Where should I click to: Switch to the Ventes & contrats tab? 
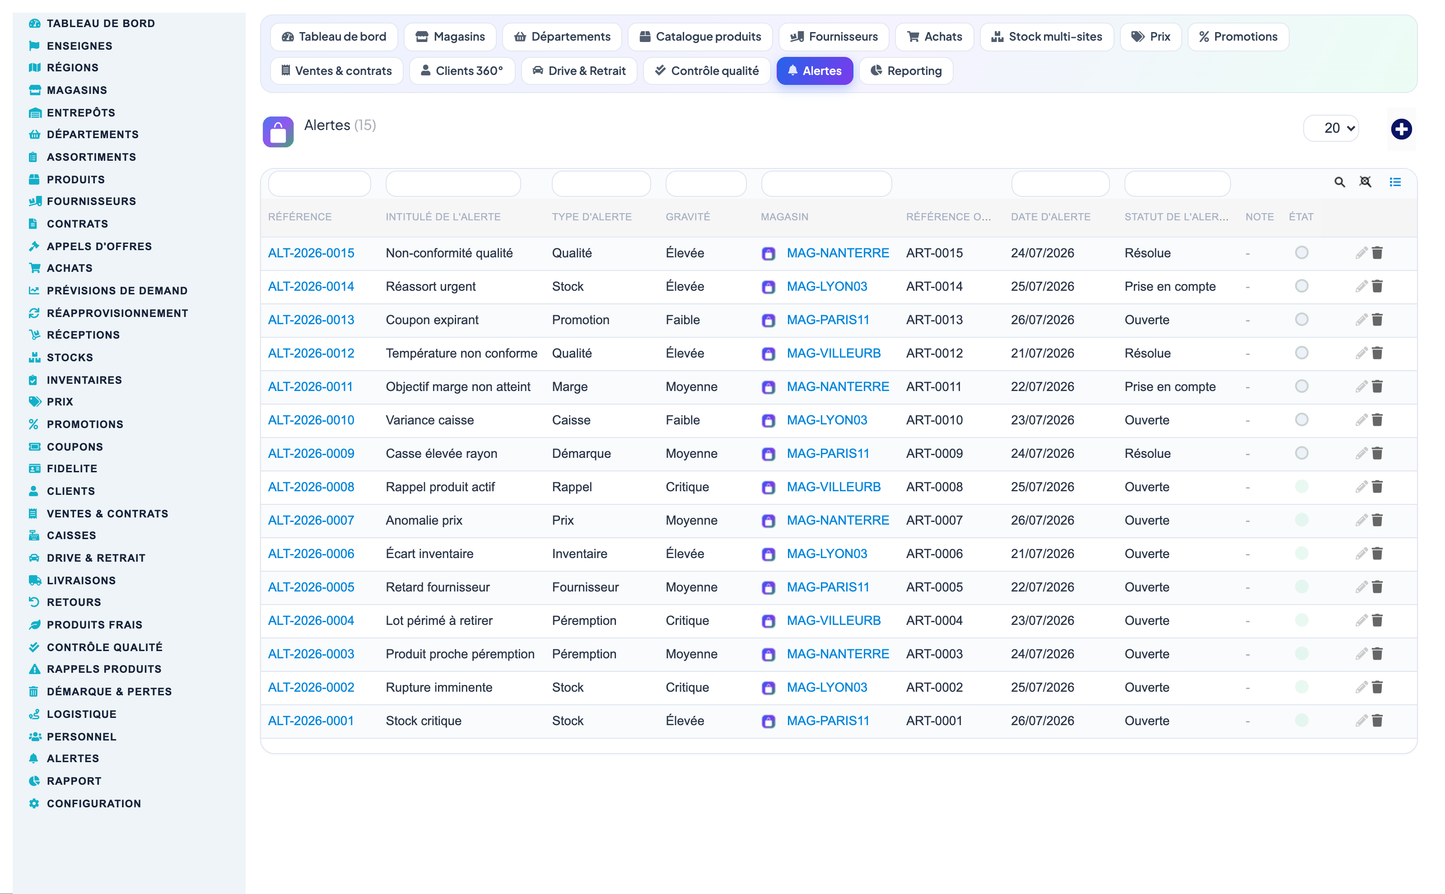(x=337, y=71)
